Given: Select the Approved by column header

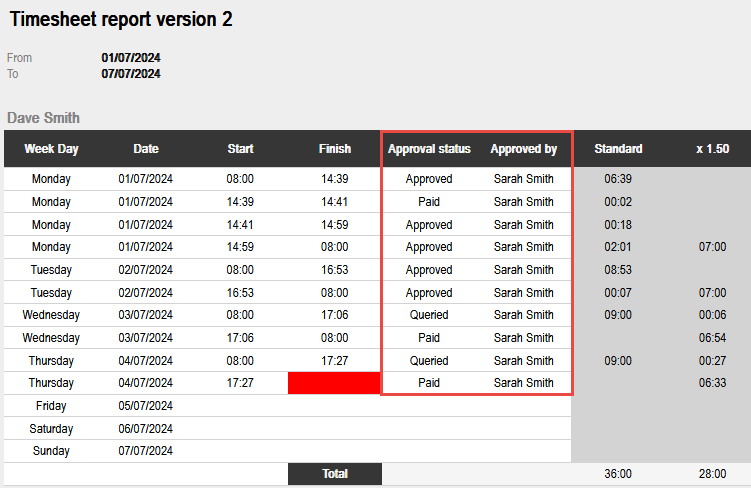Looking at the screenshot, I should click(523, 149).
